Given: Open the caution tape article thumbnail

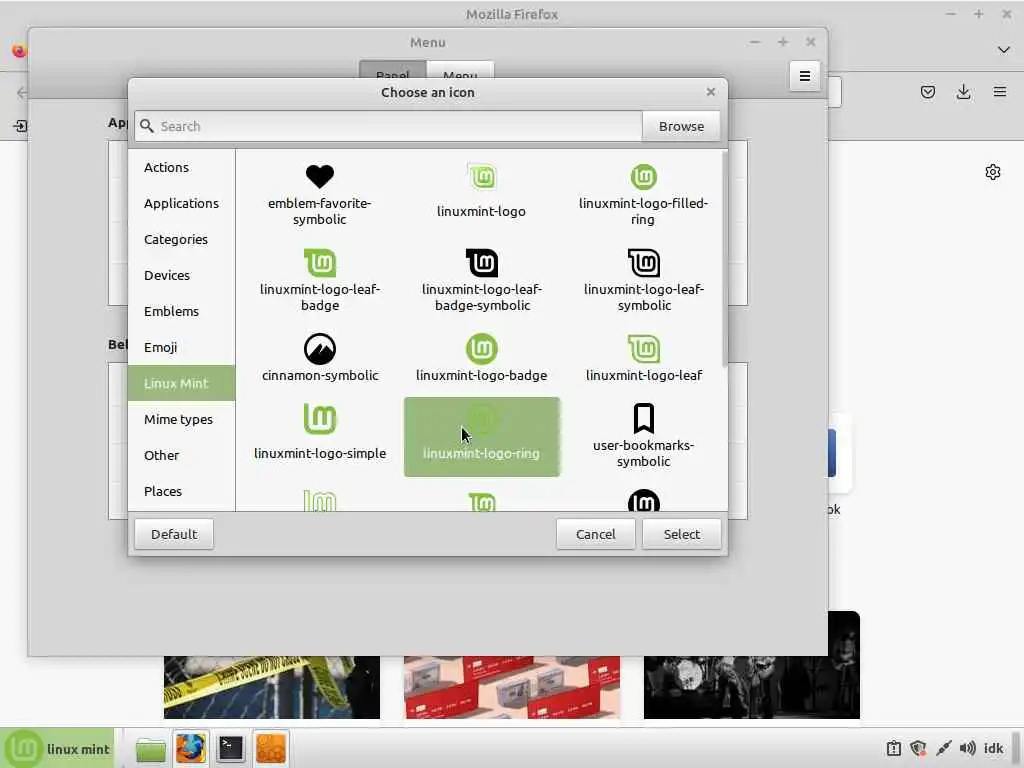Looking at the screenshot, I should click(x=272, y=687).
